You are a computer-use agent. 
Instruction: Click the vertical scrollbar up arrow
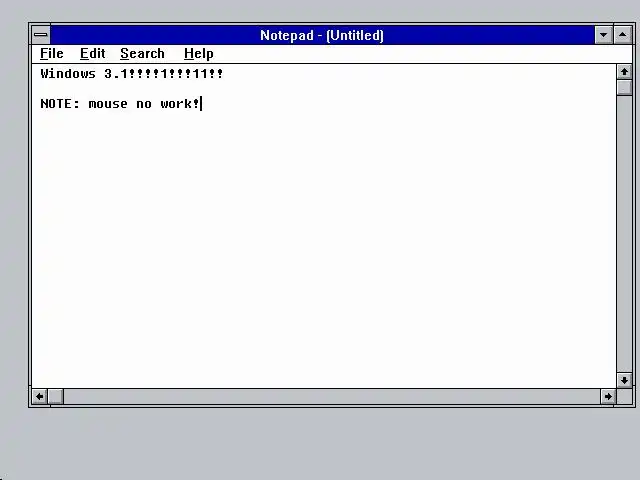(624, 72)
